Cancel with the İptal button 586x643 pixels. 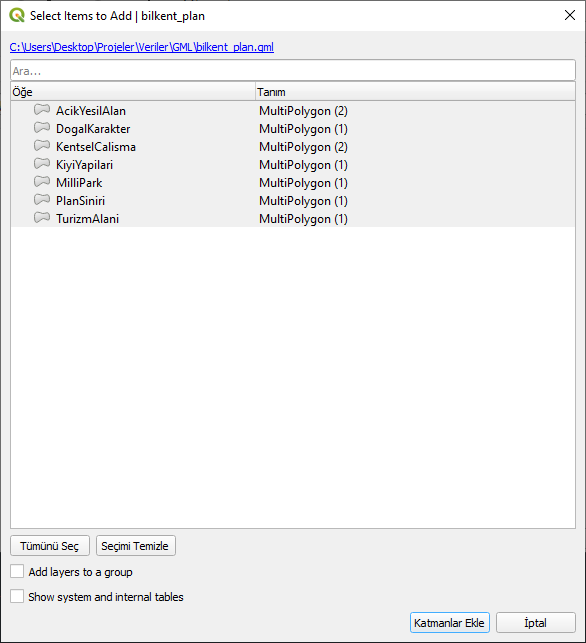pyautogui.click(x=536, y=623)
